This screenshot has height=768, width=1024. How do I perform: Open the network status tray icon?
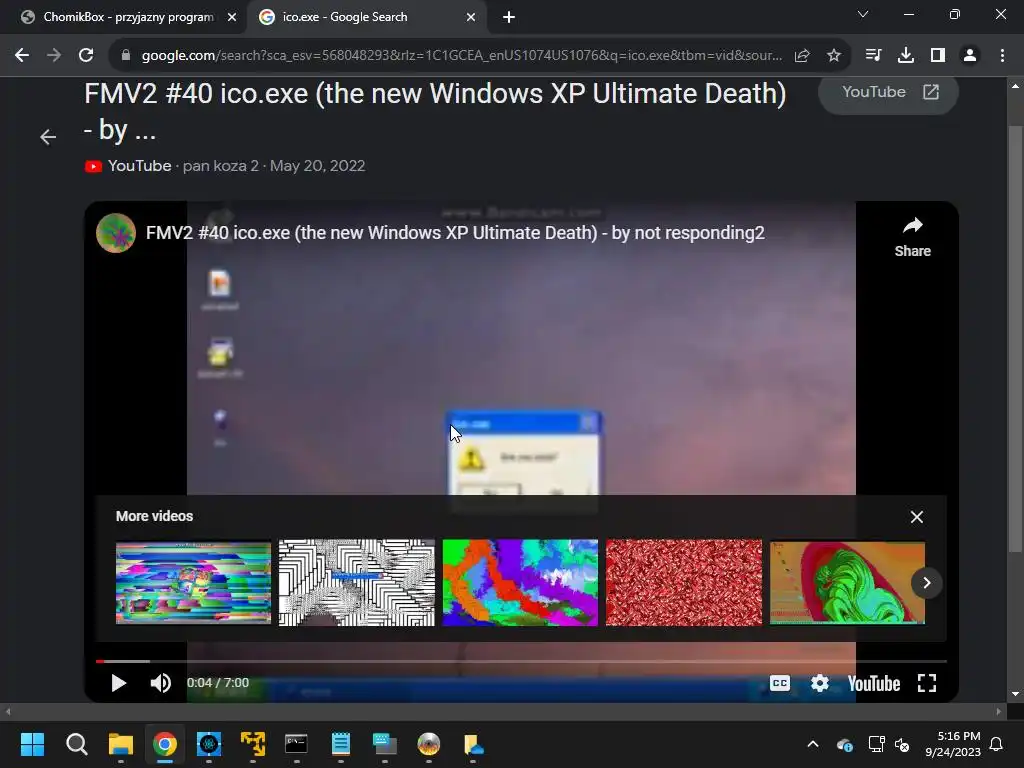tap(876, 744)
